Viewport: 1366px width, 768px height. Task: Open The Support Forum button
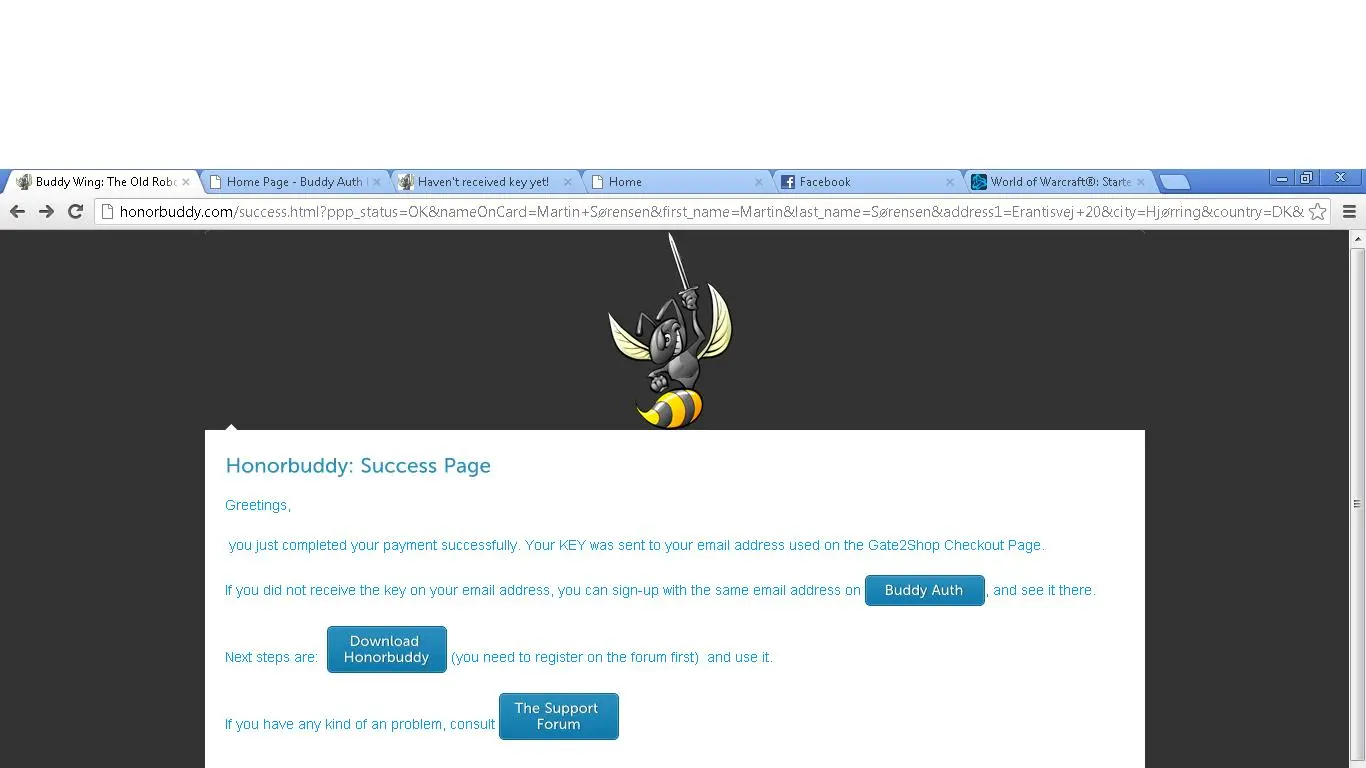[558, 716]
